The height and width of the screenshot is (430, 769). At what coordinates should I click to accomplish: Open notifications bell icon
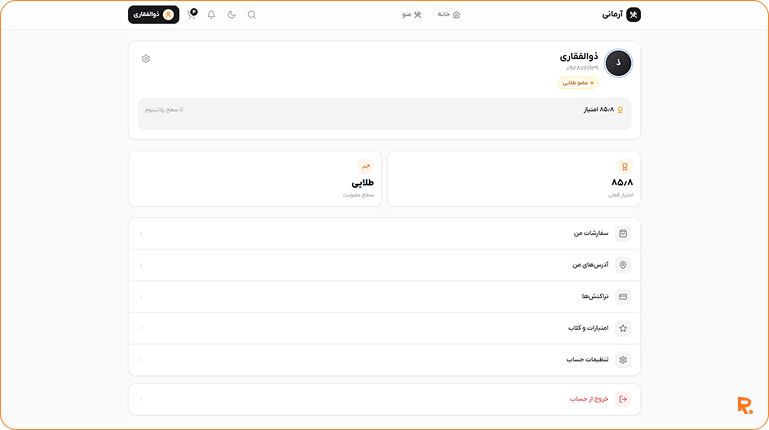click(211, 15)
